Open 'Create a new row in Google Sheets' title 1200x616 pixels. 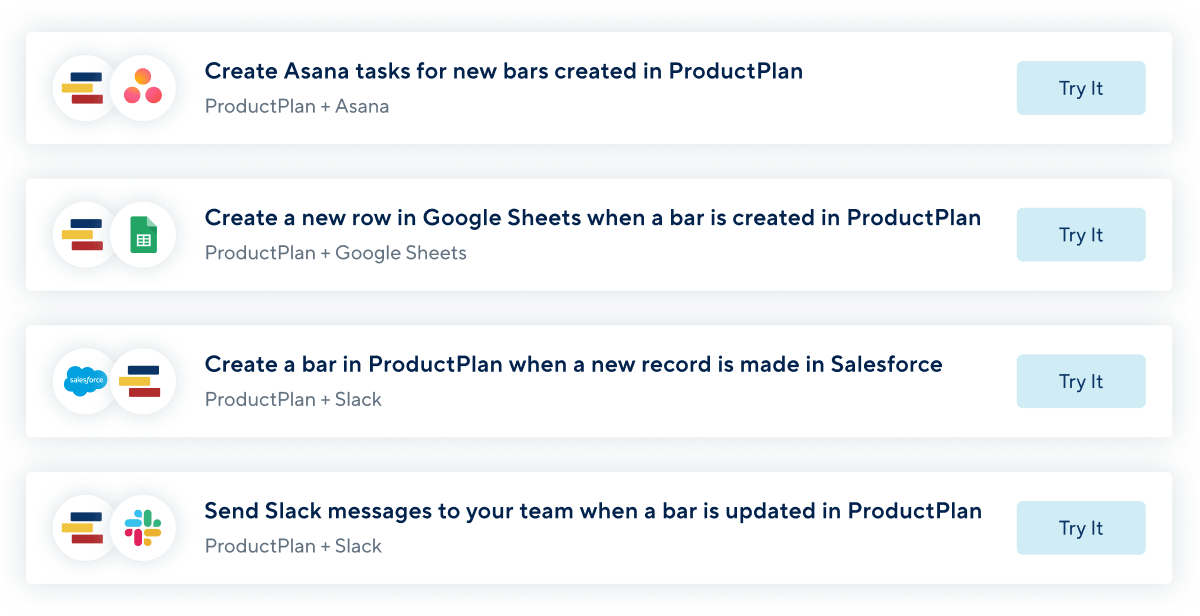(x=593, y=218)
